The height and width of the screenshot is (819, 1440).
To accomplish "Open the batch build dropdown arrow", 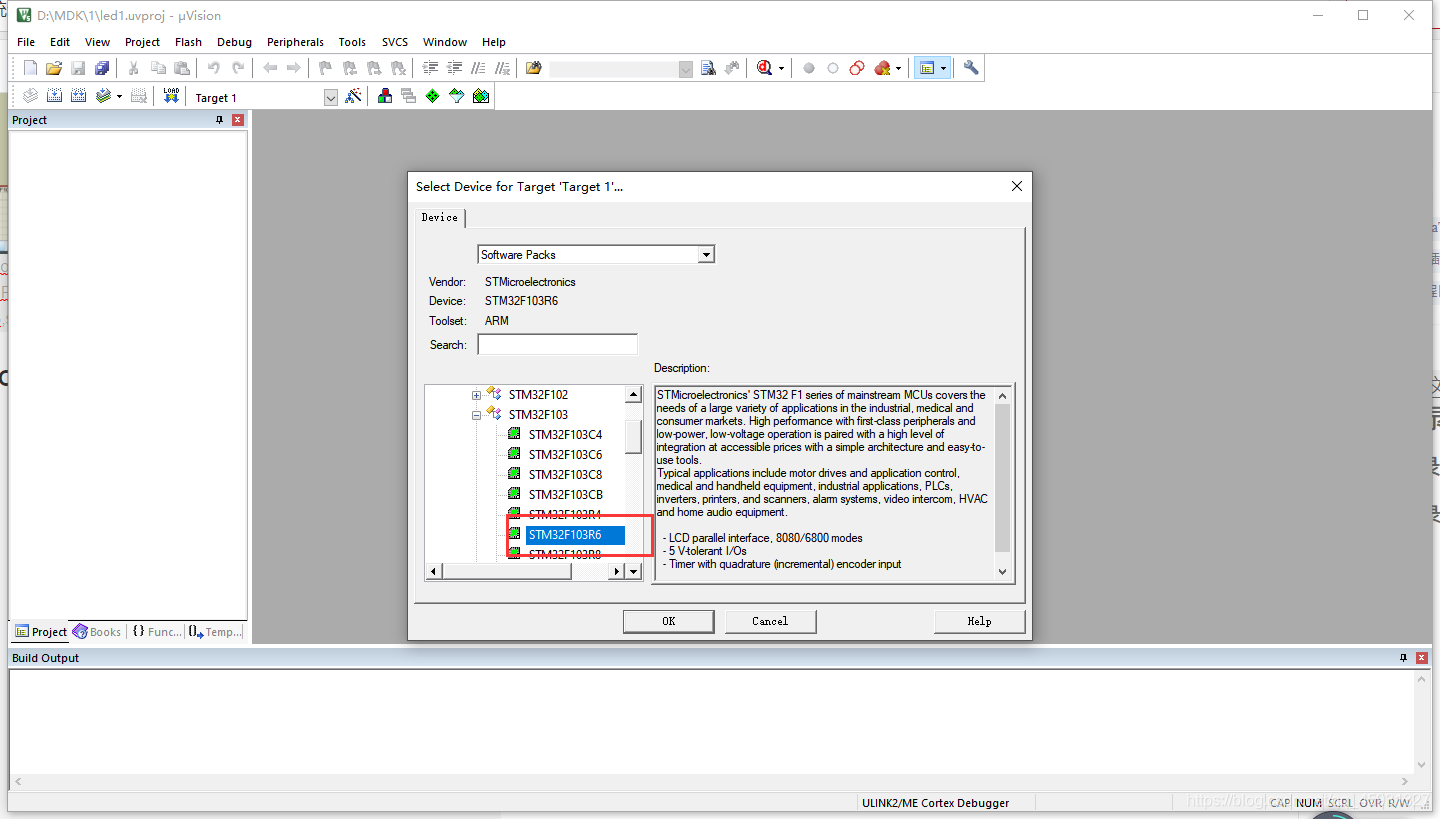I will pos(119,96).
